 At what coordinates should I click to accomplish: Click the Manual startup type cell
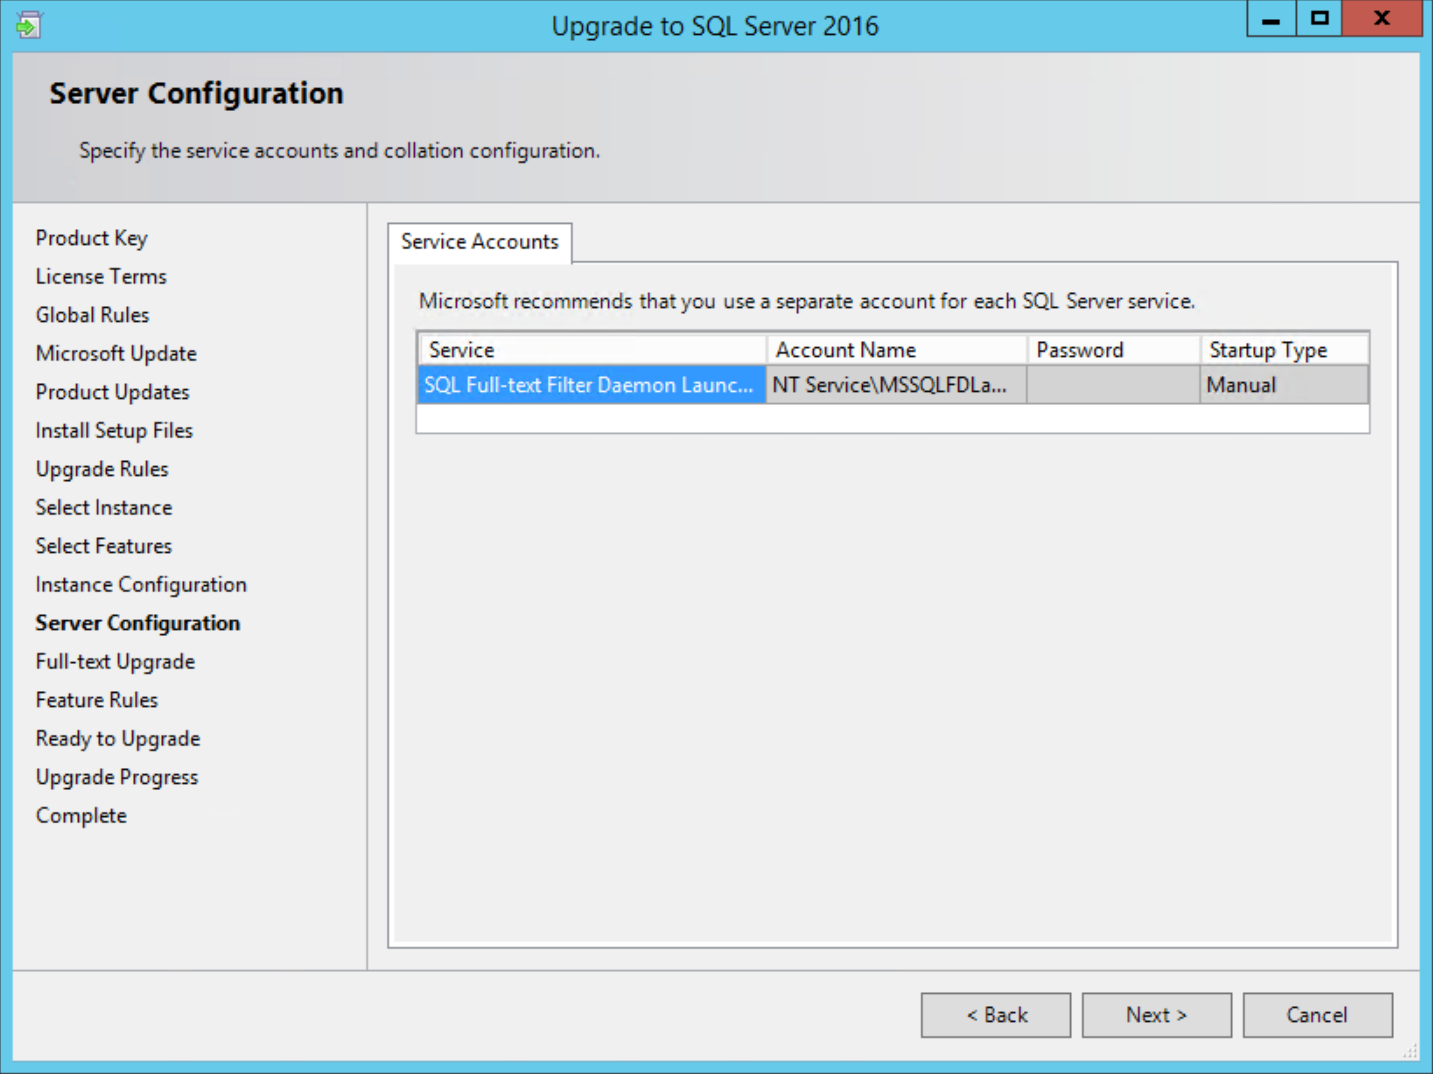(1284, 385)
